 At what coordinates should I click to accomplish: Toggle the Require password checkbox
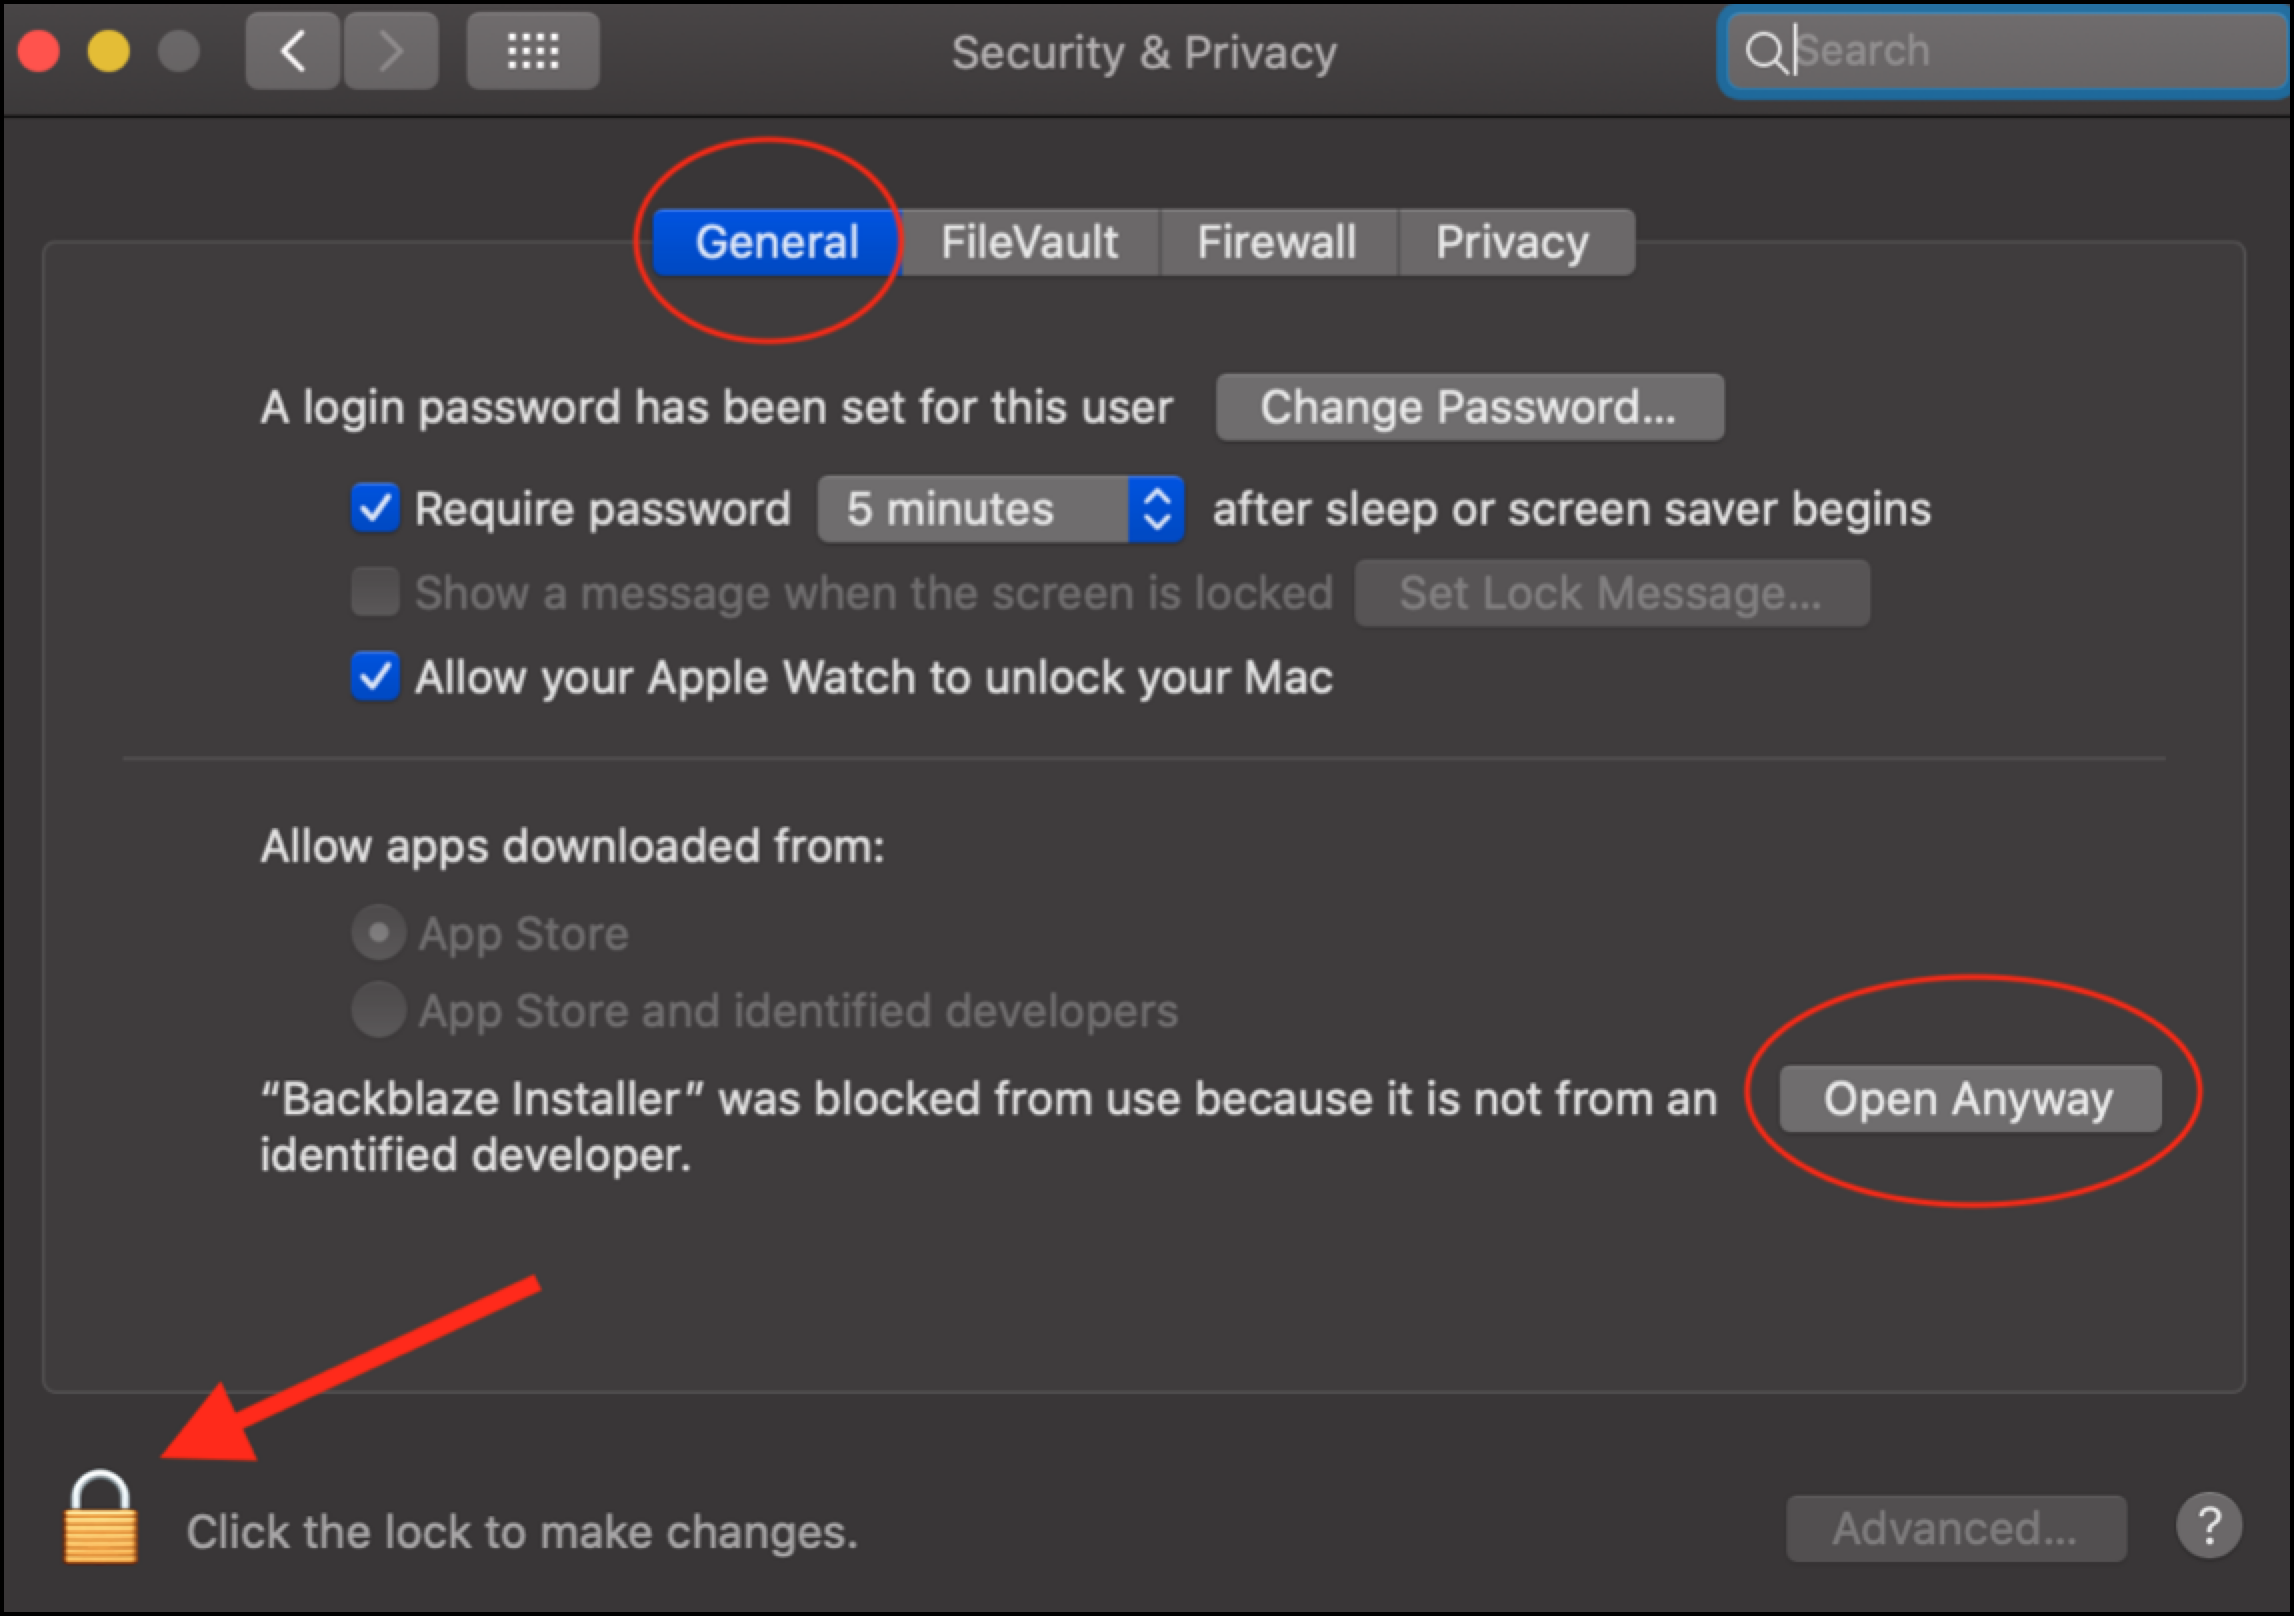(x=375, y=508)
